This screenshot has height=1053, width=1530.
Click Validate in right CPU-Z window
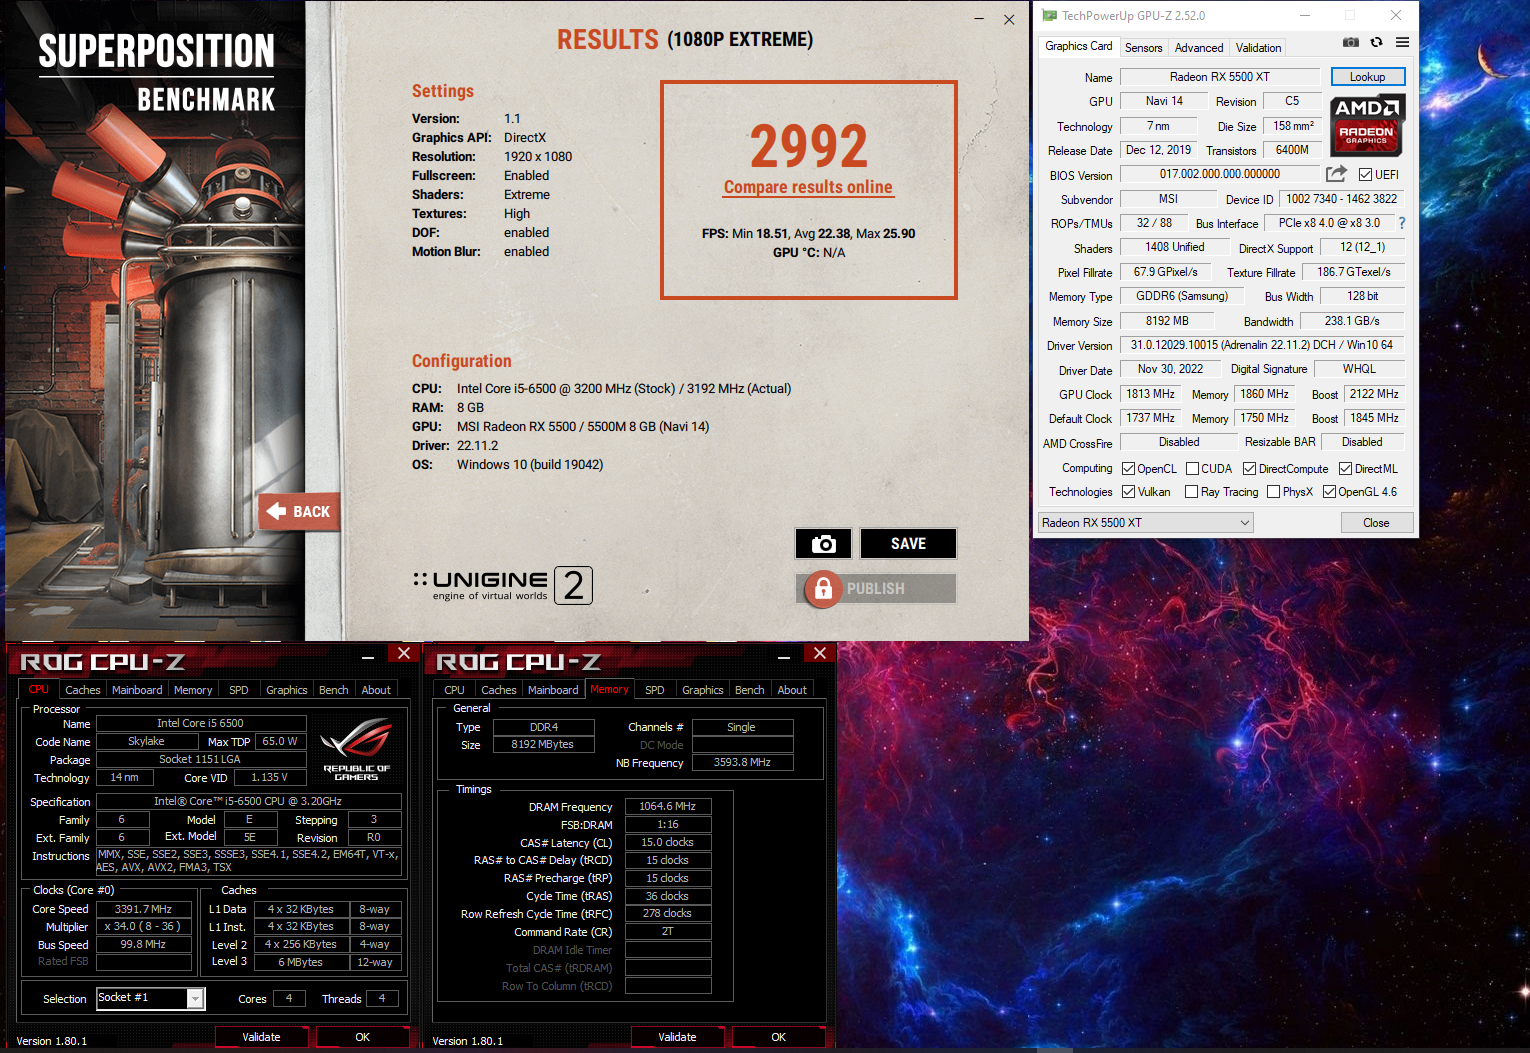tap(677, 1037)
